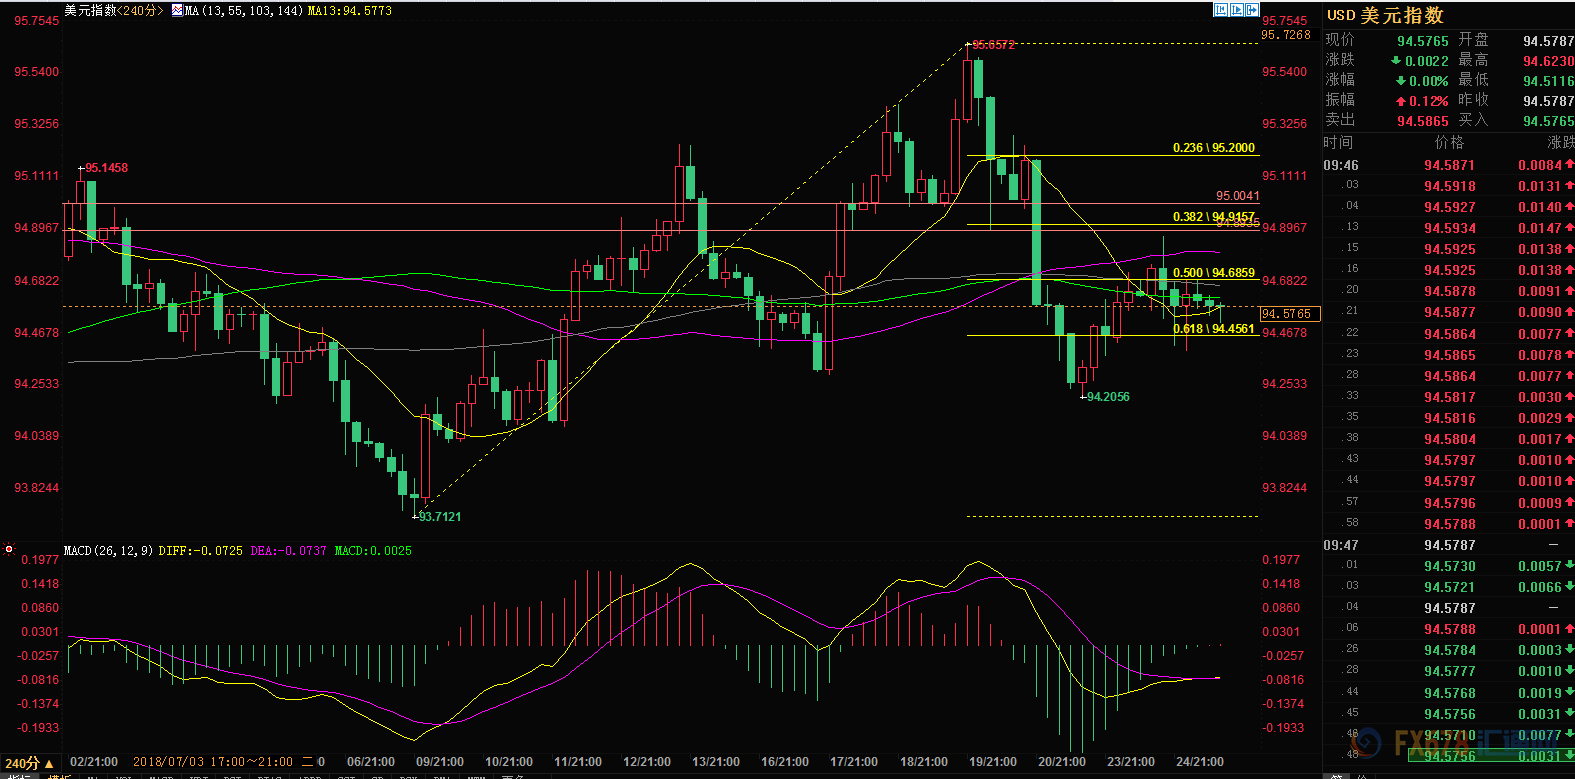Click the red MACD panel settings icon
Viewport: 1575px width, 779px height.
(9, 549)
